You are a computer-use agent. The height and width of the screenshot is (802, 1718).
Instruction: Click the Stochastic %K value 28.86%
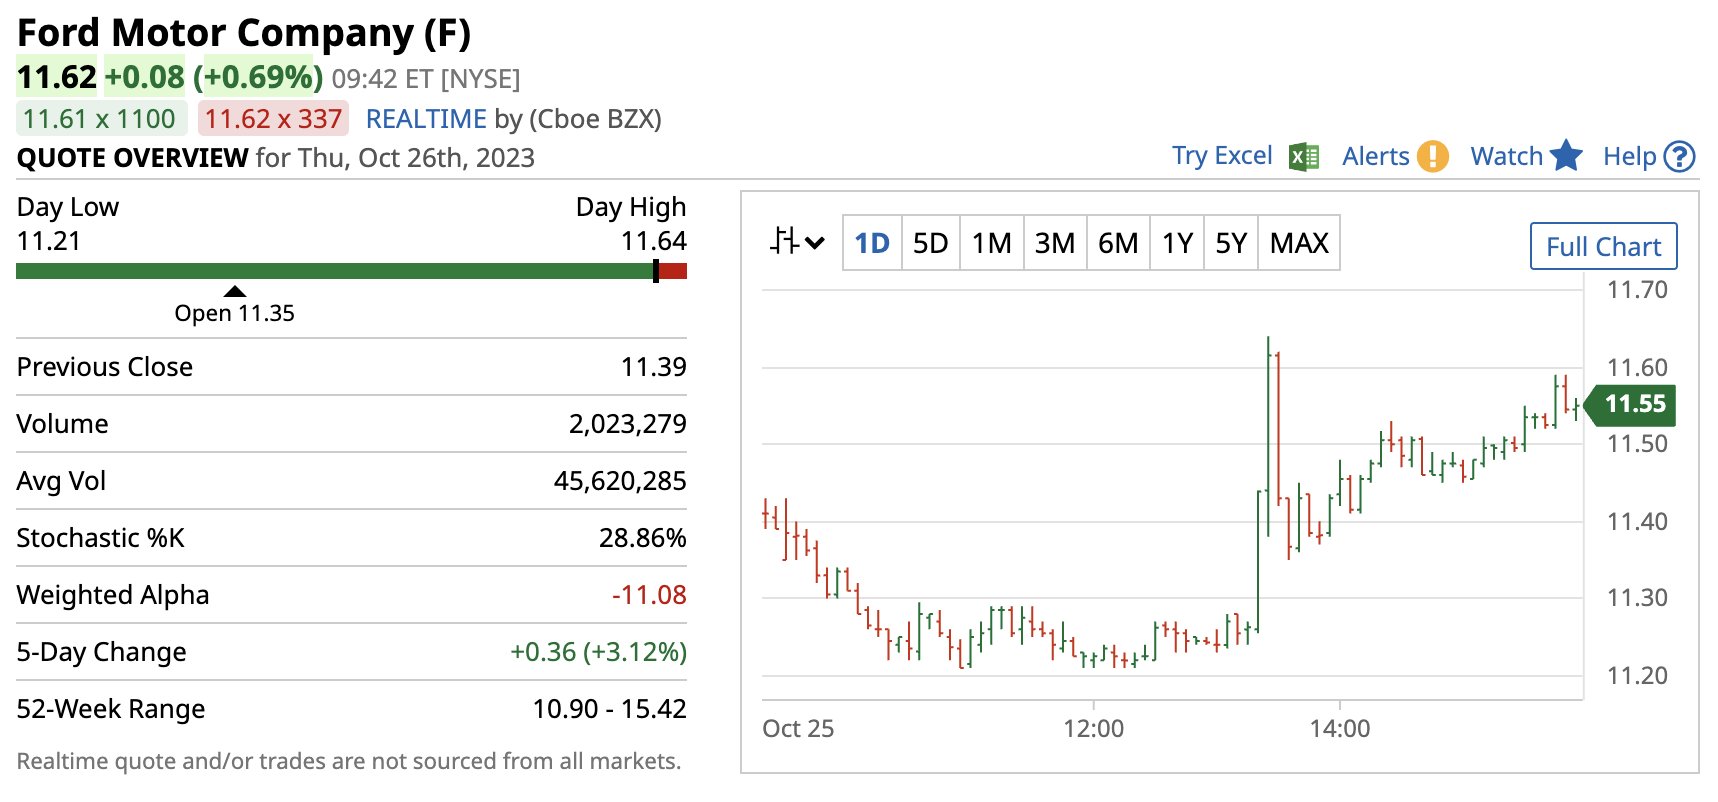[x=642, y=538]
